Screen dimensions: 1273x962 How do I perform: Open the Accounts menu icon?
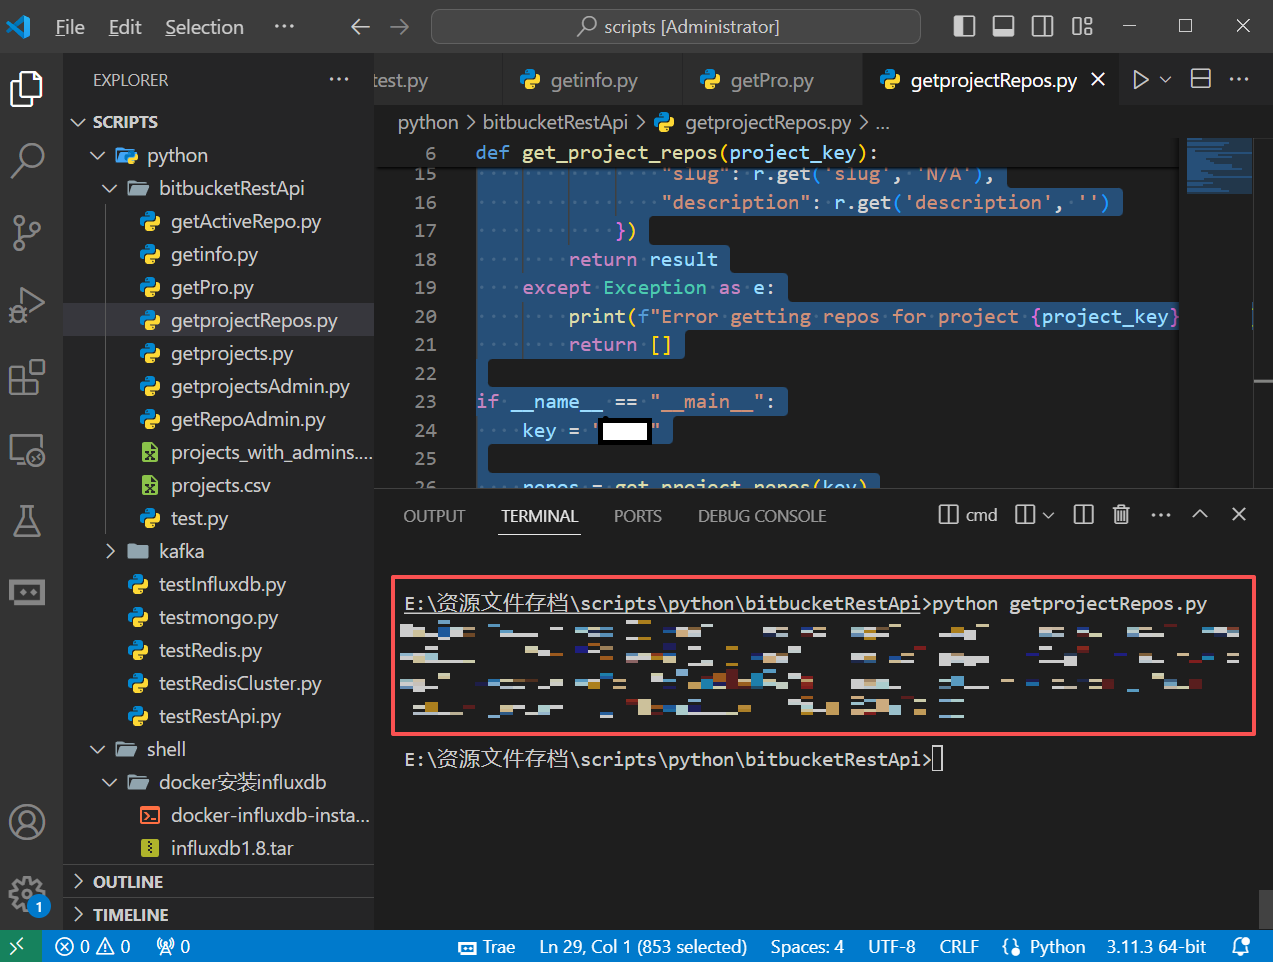pyautogui.click(x=27, y=823)
